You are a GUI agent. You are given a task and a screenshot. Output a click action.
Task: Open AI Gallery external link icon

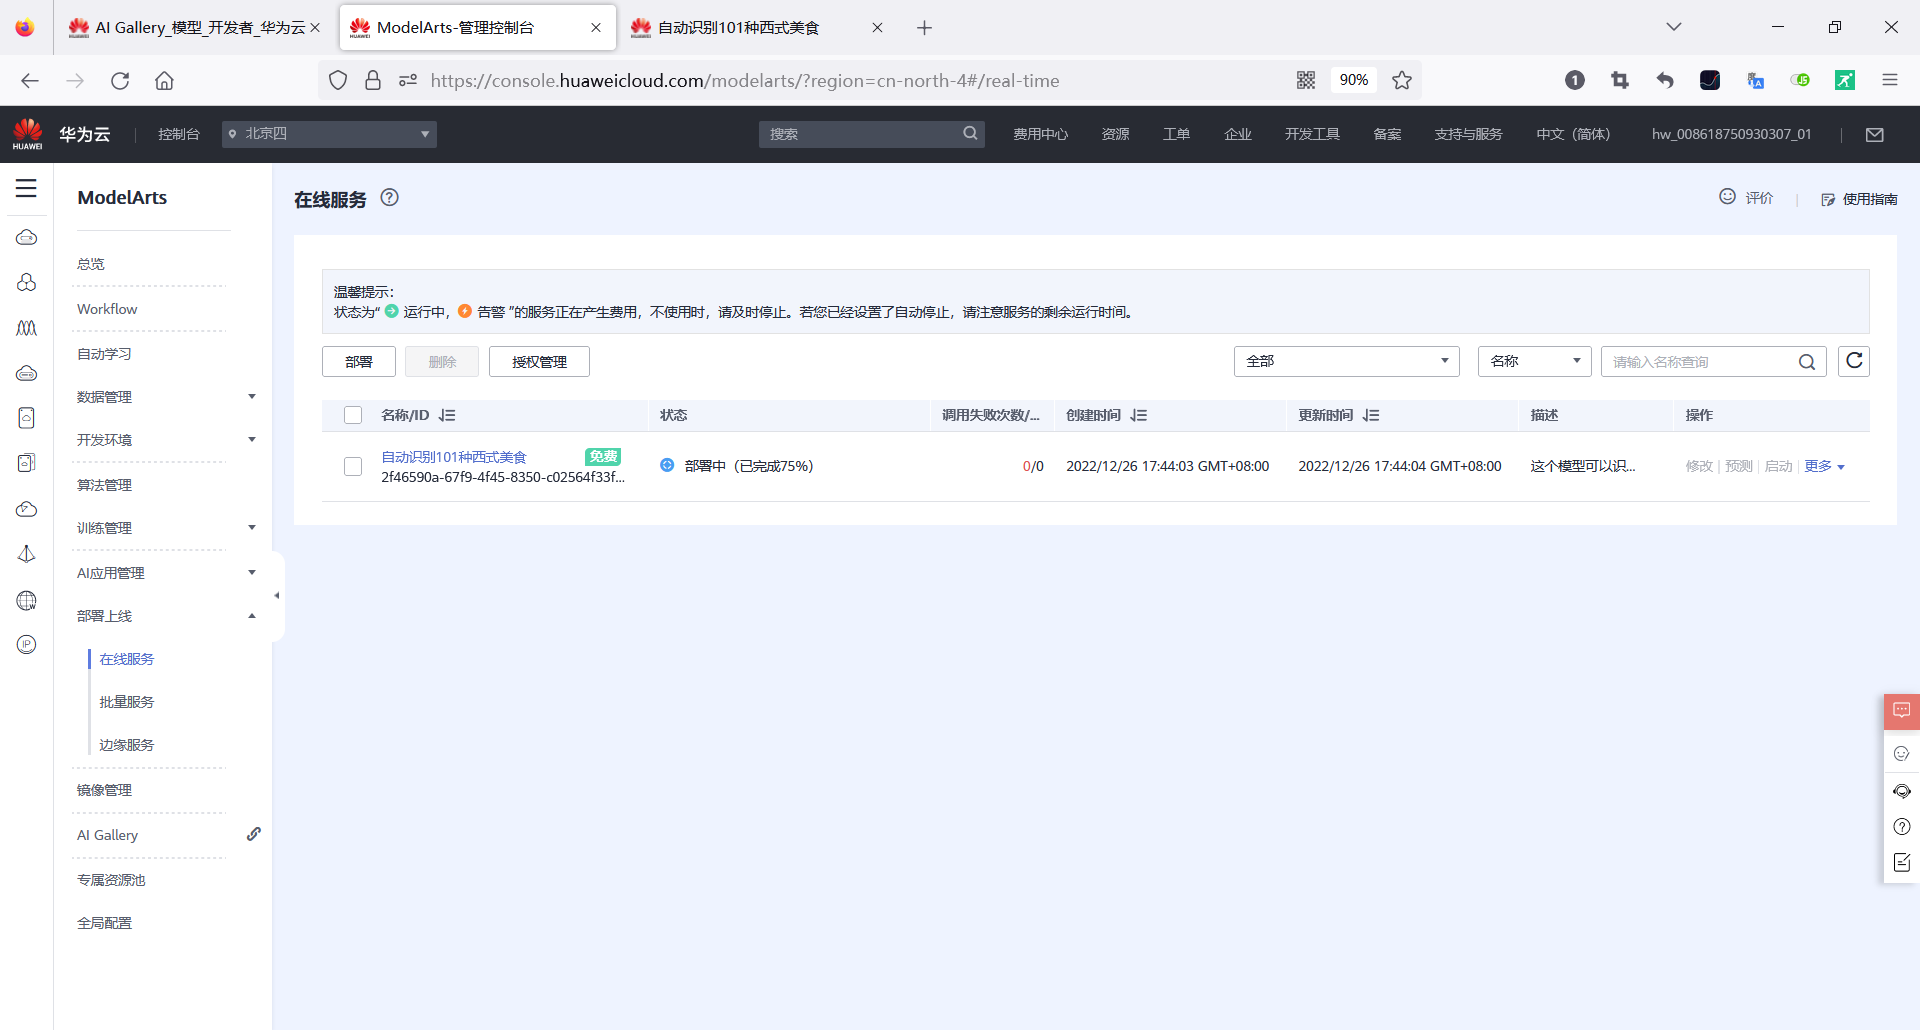coord(254,834)
